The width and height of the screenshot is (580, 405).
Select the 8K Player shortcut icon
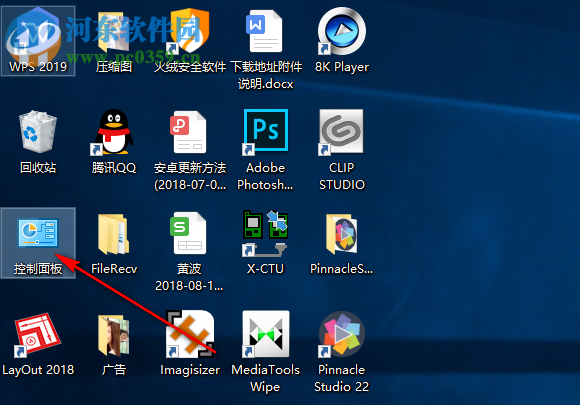click(341, 31)
